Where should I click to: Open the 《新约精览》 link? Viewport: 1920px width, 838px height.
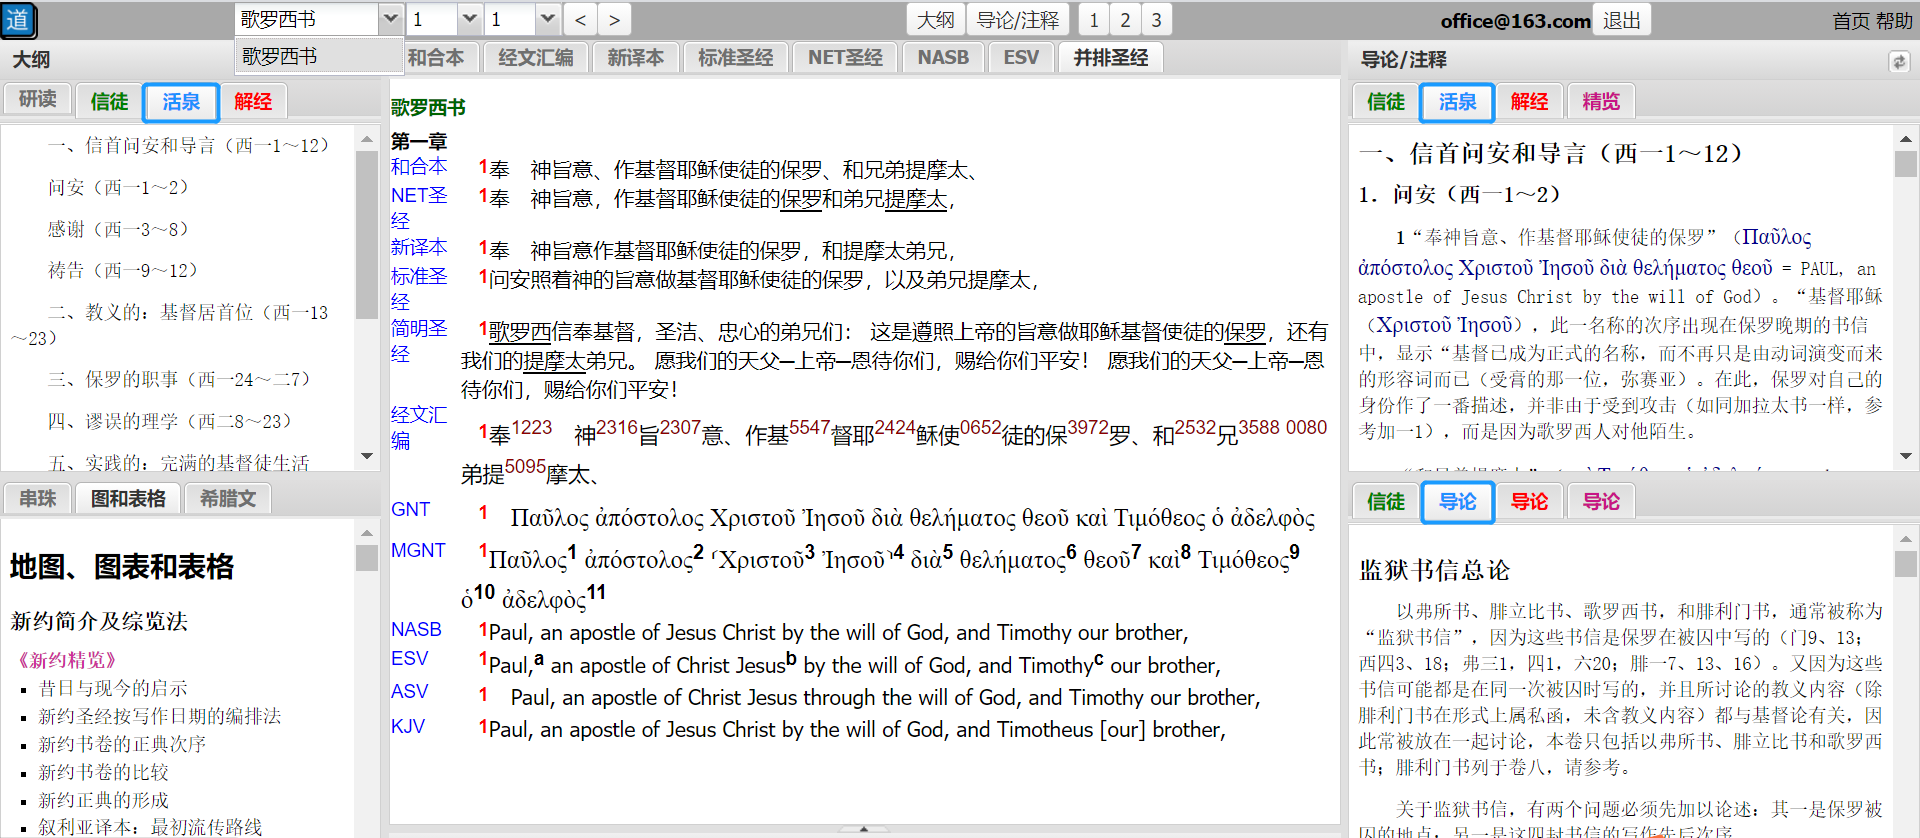tap(67, 660)
